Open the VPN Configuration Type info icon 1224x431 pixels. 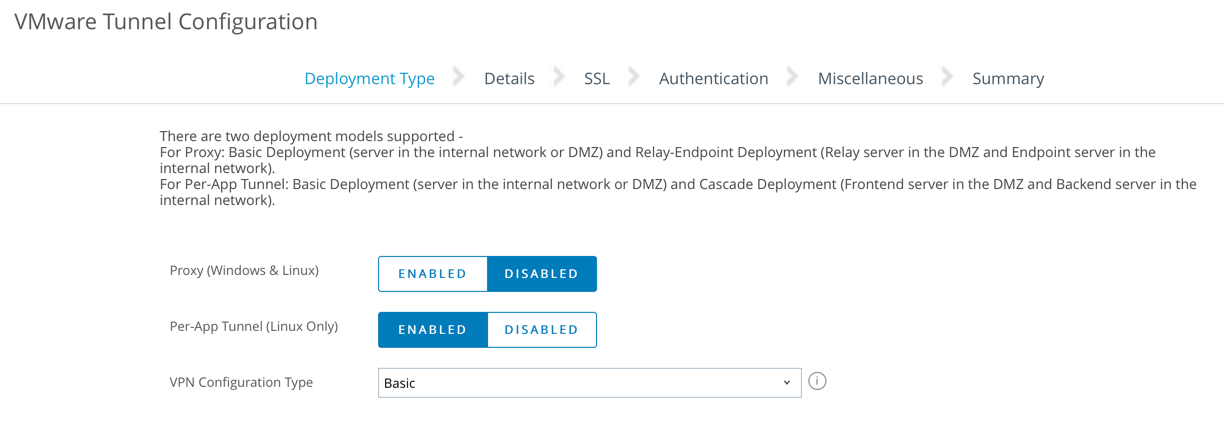[817, 382]
